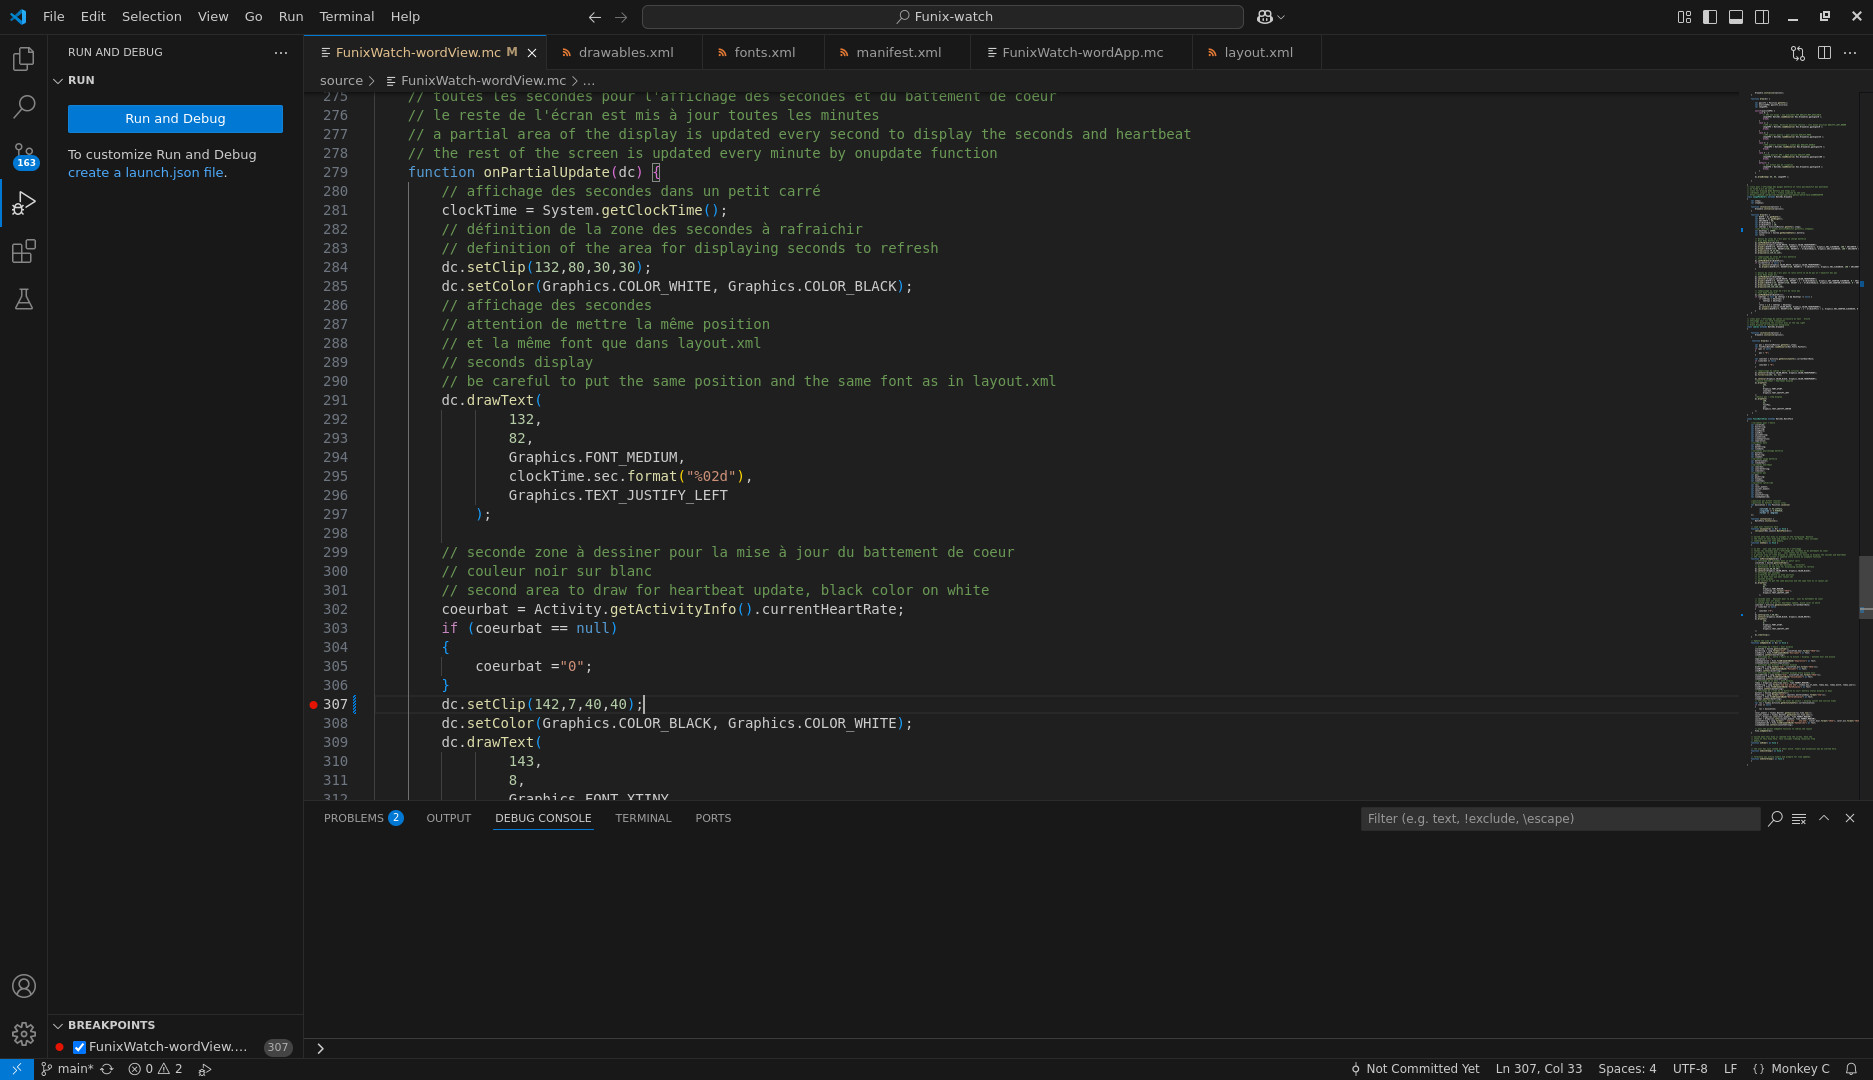Open the Terminal menu
The height and width of the screenshot is (1080, 1873).
346,17
